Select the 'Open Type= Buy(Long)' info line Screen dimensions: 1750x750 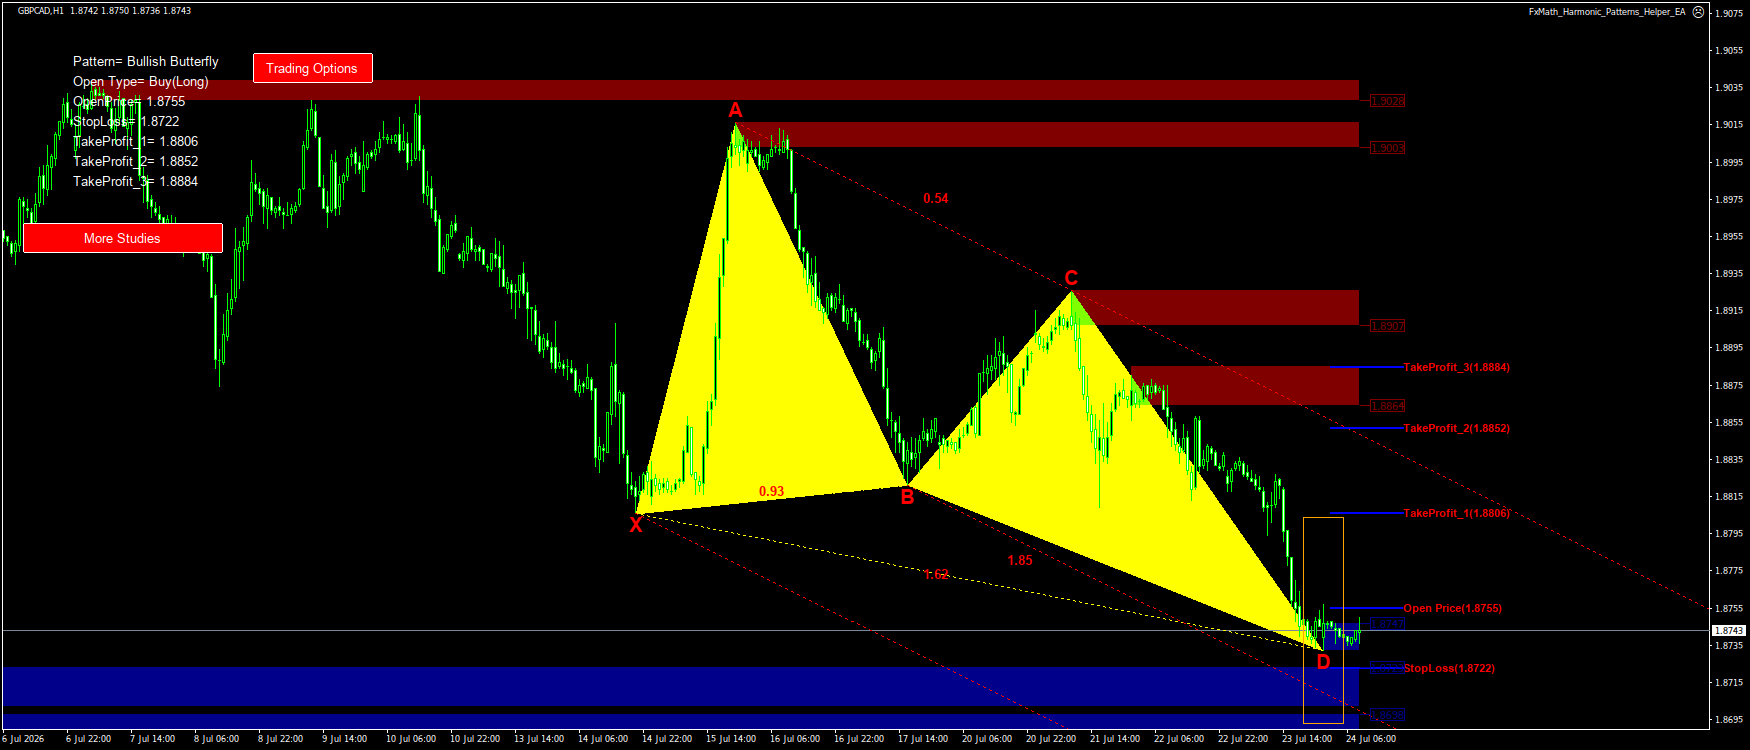pyautogui.click(x=141, y=81)
